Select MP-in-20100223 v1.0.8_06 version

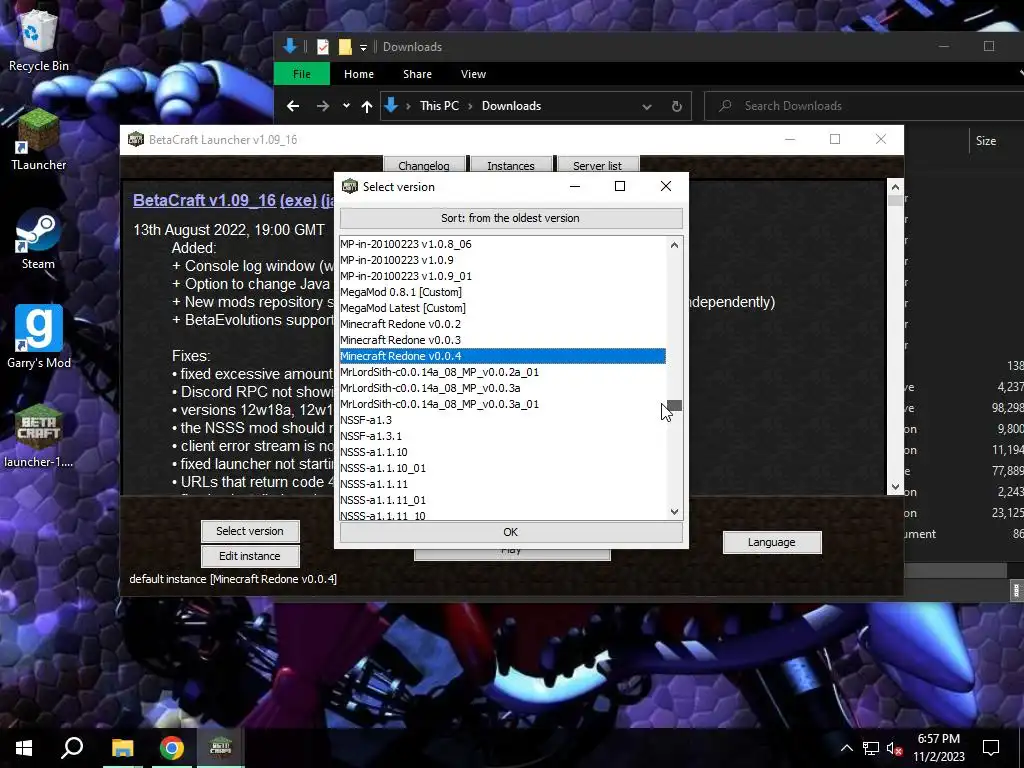[503, 244]
